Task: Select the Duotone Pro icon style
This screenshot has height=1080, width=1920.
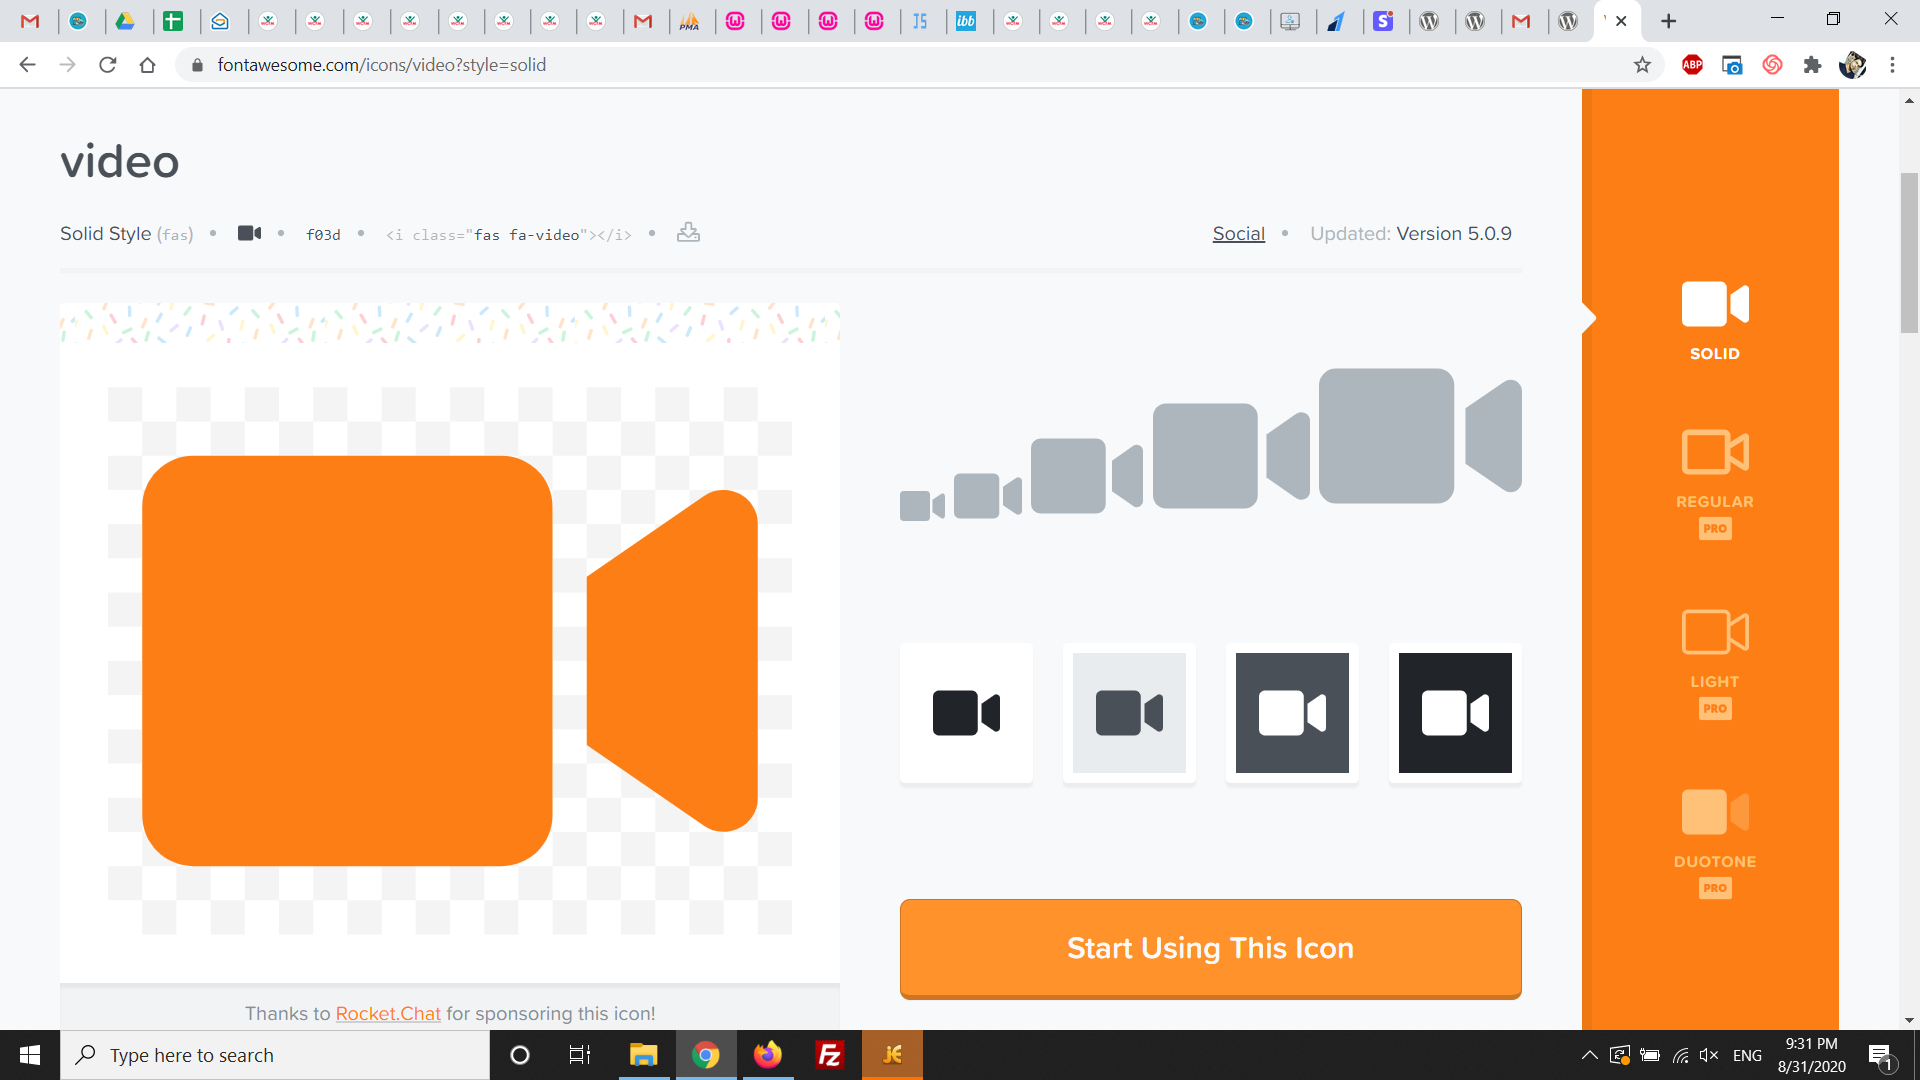Action: click(1714, 843)
